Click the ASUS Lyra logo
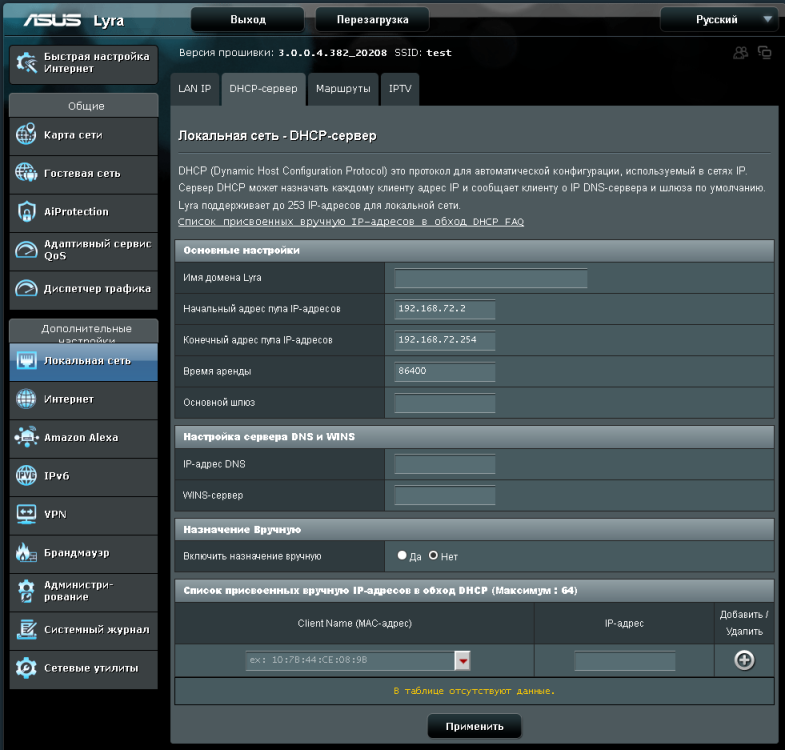The width and height of the screenshot is (785, 750). point(74,20)
